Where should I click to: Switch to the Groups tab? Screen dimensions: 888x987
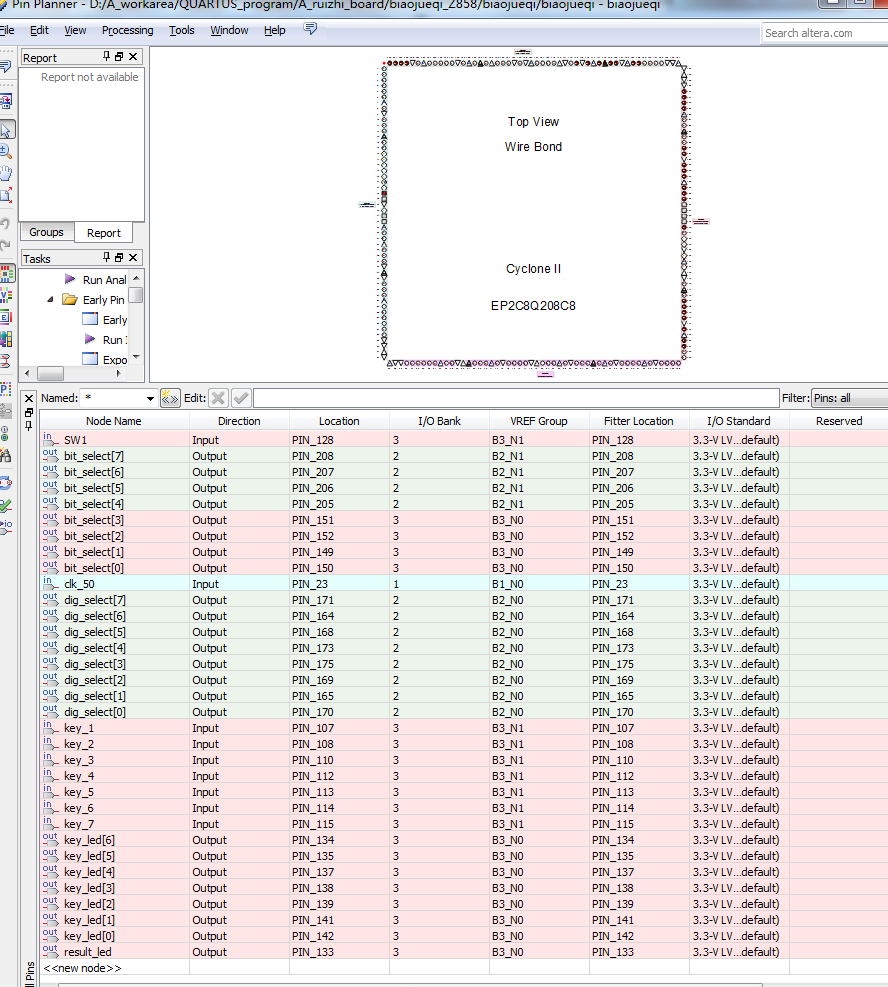pos(47,232)
